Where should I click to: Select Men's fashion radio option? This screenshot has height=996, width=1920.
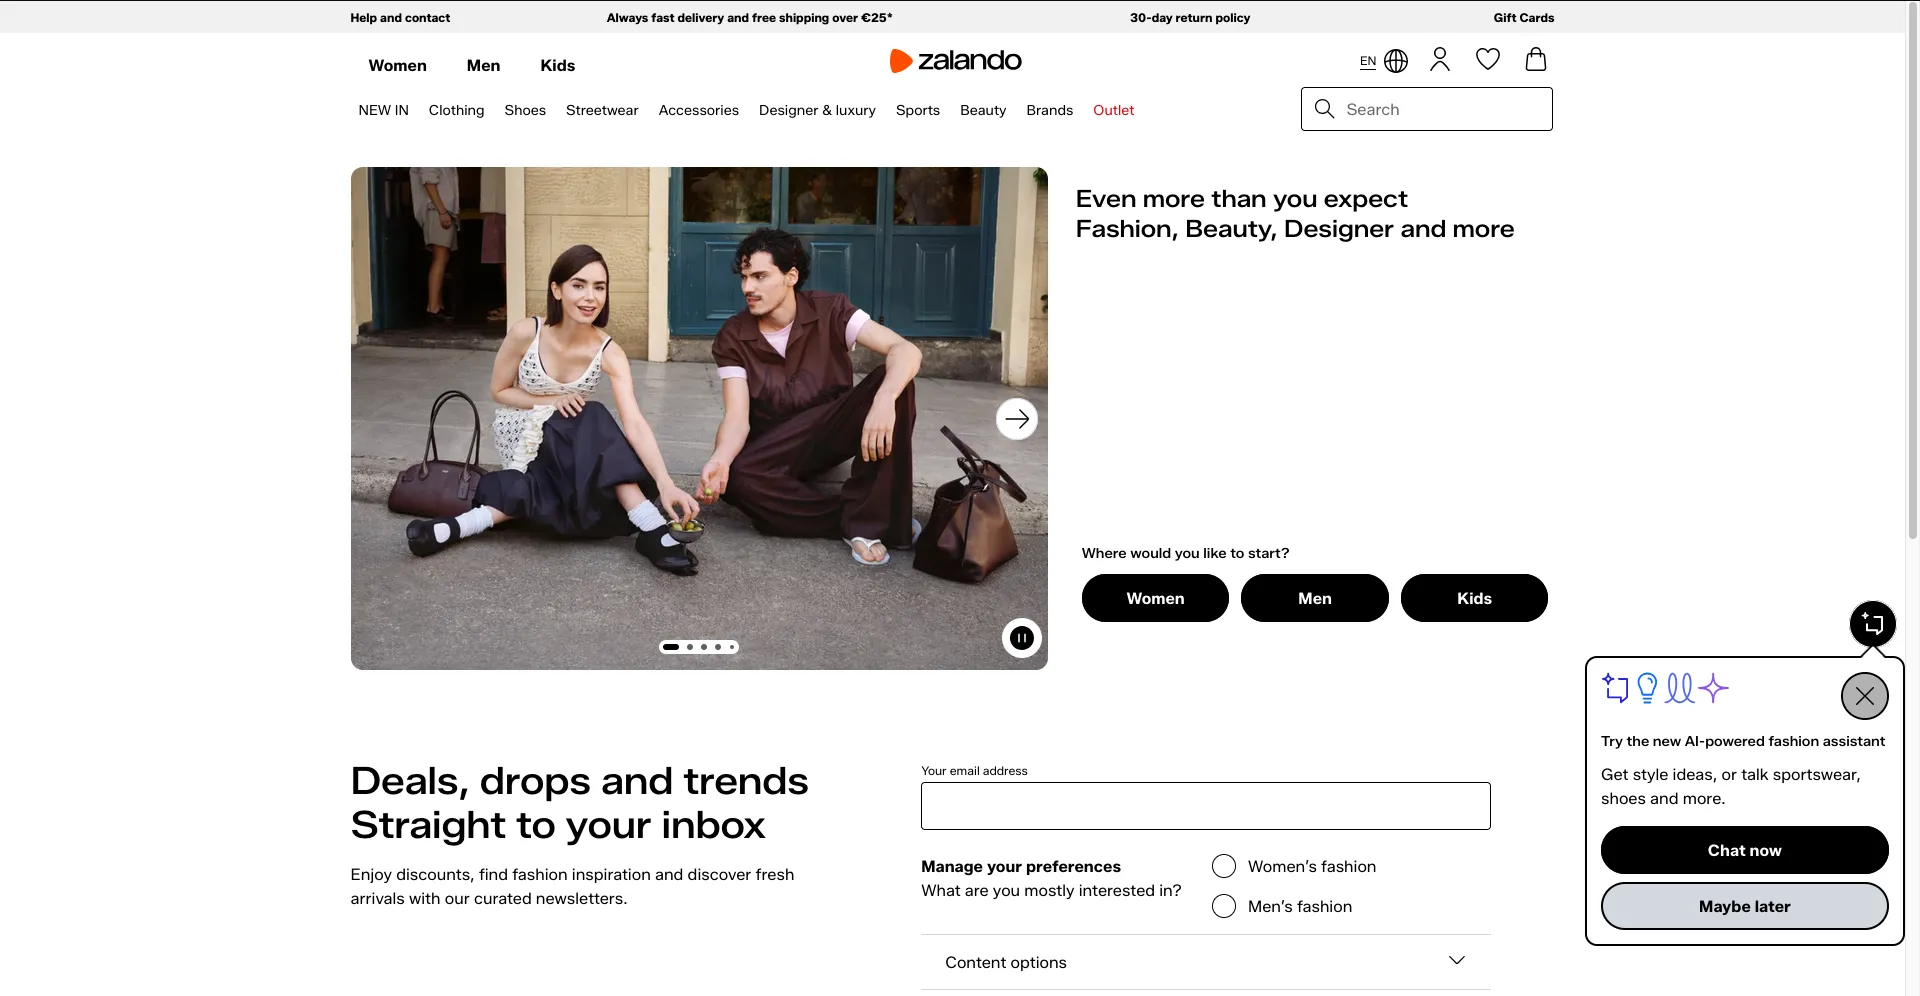[x=1224, y=906]
